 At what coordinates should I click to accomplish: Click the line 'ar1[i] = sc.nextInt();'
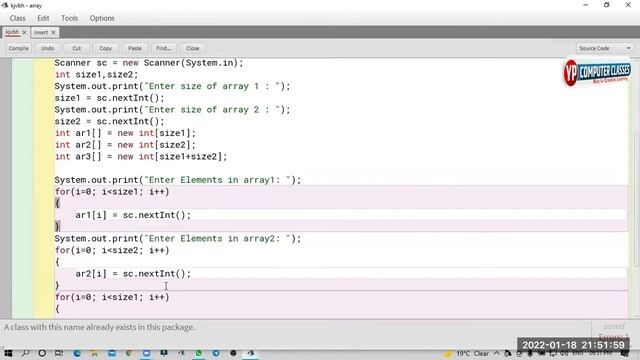point(133,215)
